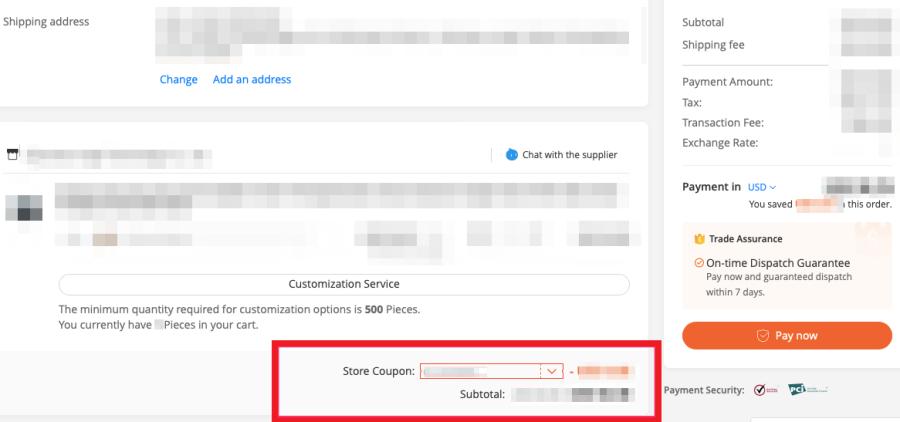Expand the Store Coupon dropdown

coord(551,371)
